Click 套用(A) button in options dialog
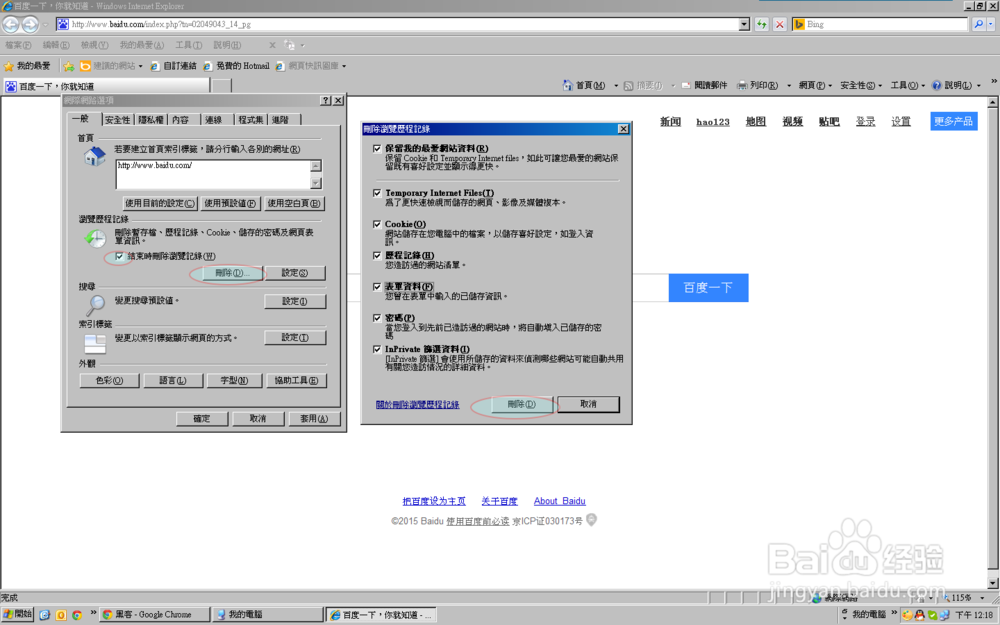This screenshot has width=1000, height=625. pyautogui.click(x=314, y=419)
